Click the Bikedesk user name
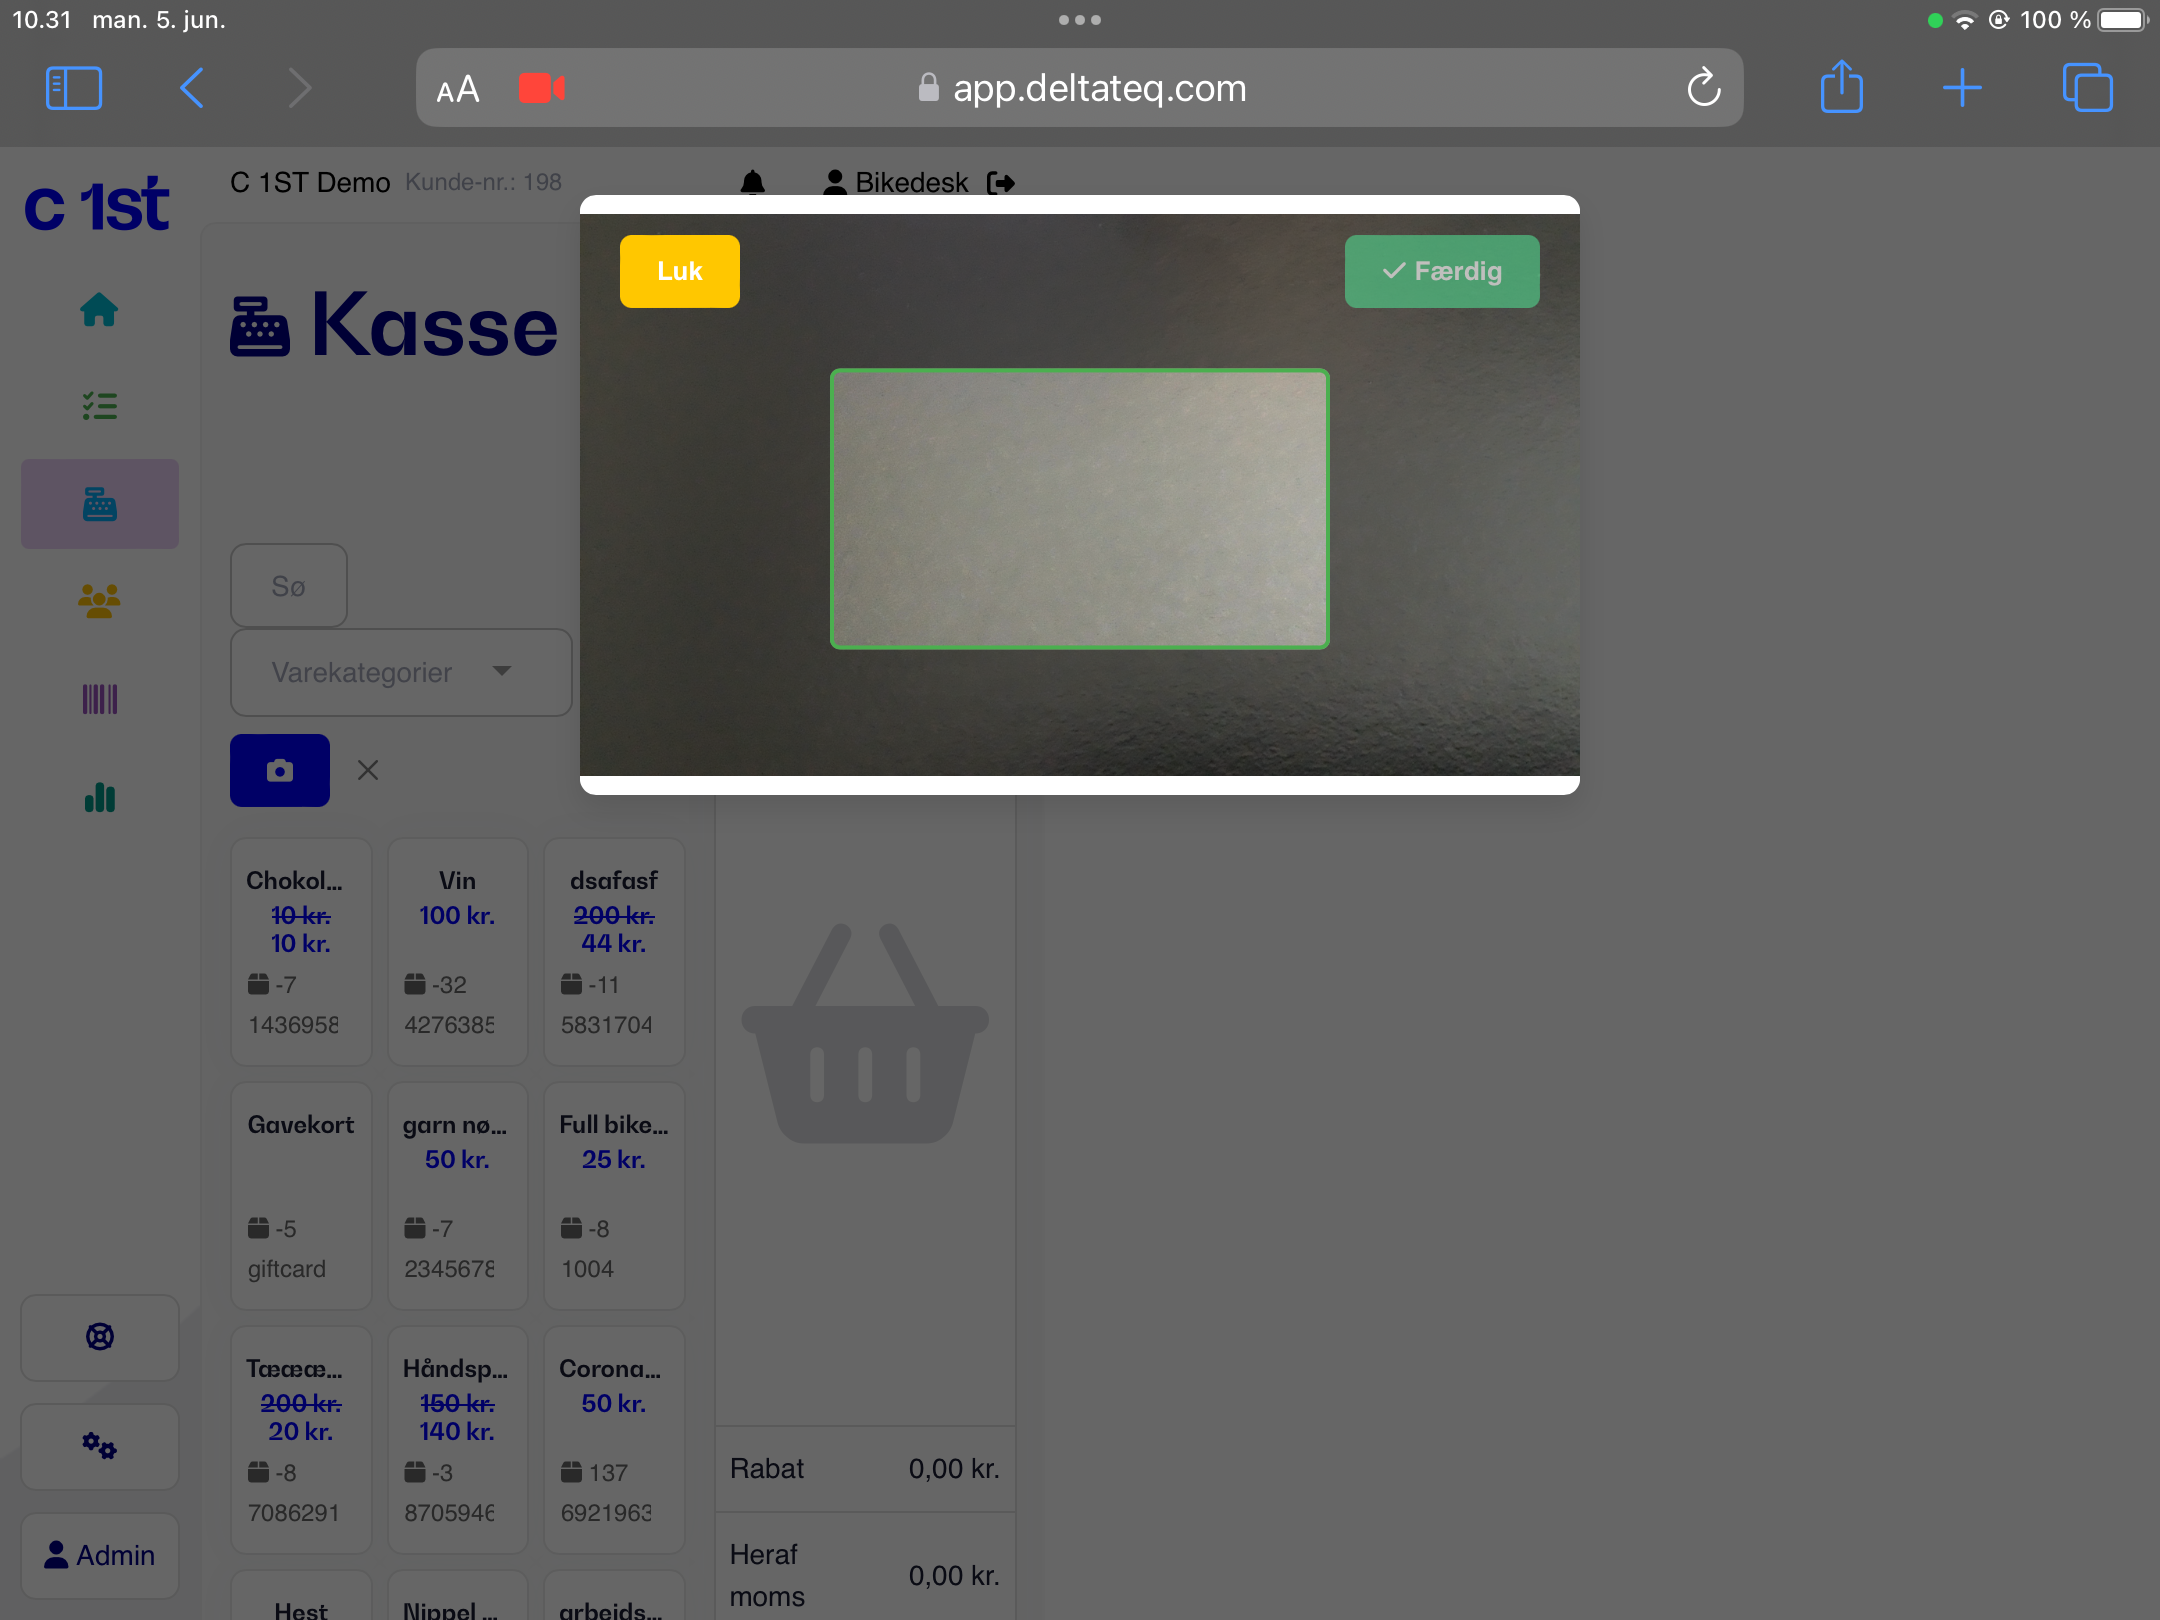This screenshot has width=2160, height=1620. point(911,183)
